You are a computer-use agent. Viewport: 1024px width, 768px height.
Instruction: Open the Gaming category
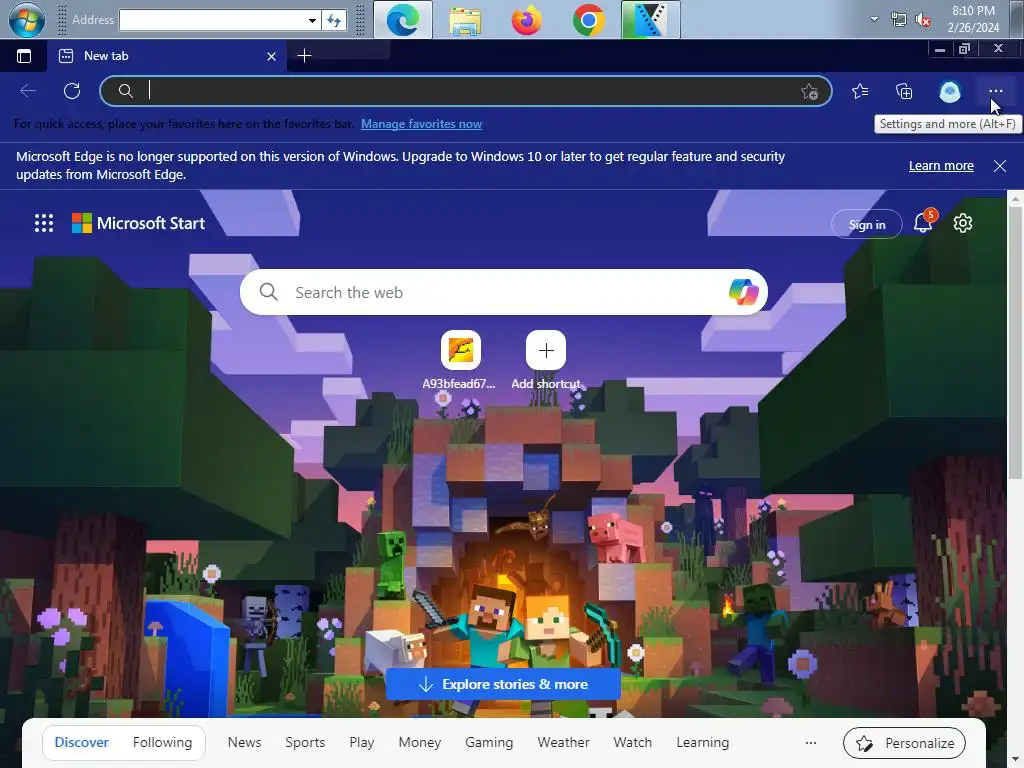point(489,743)
